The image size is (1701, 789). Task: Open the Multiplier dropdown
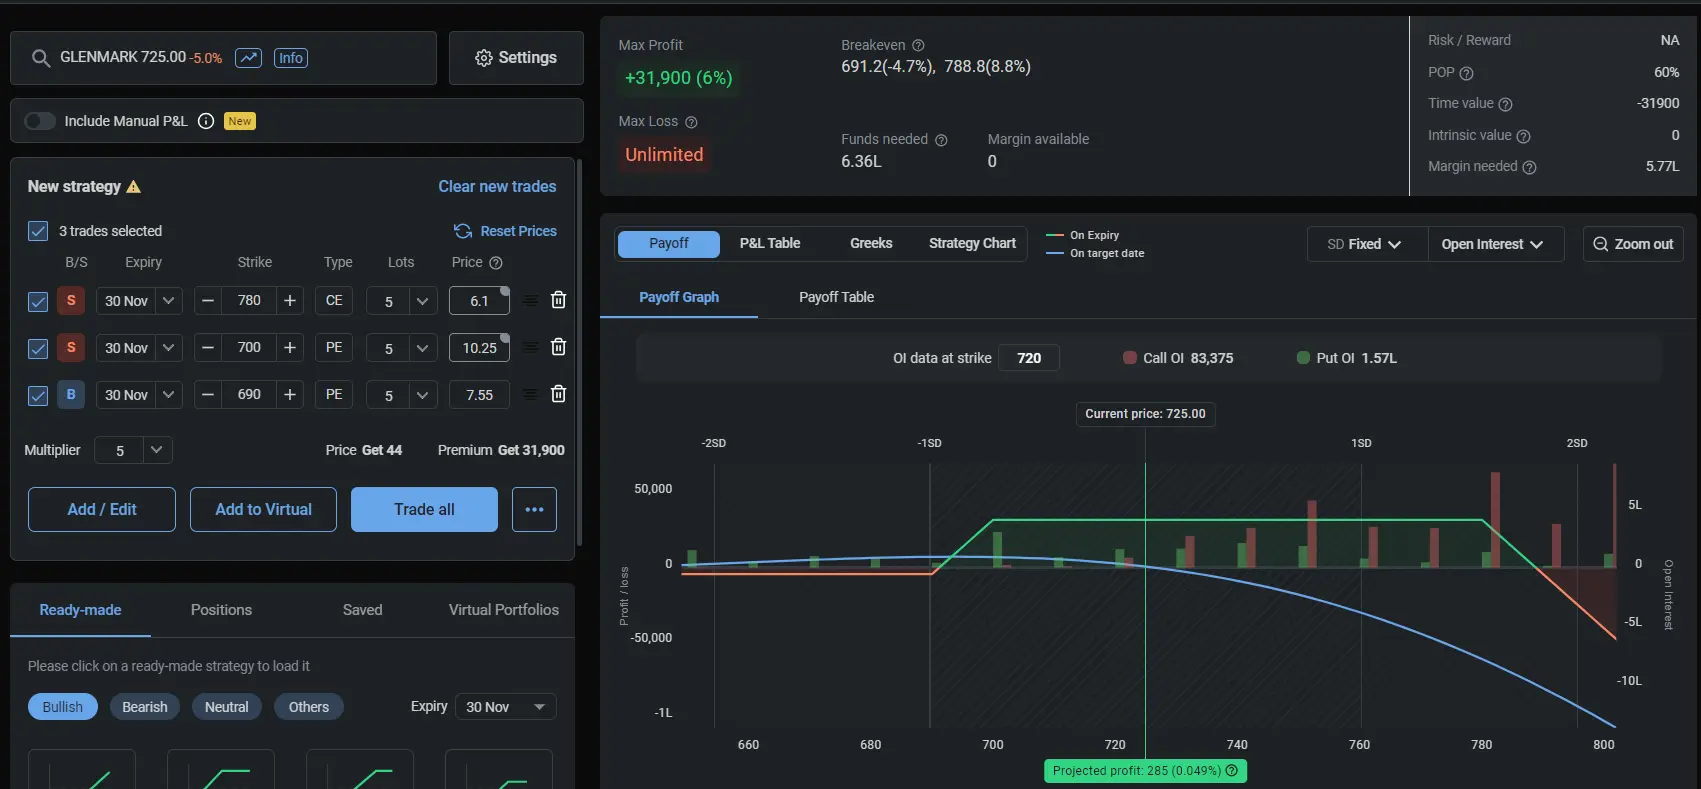(x=133, y=450)
